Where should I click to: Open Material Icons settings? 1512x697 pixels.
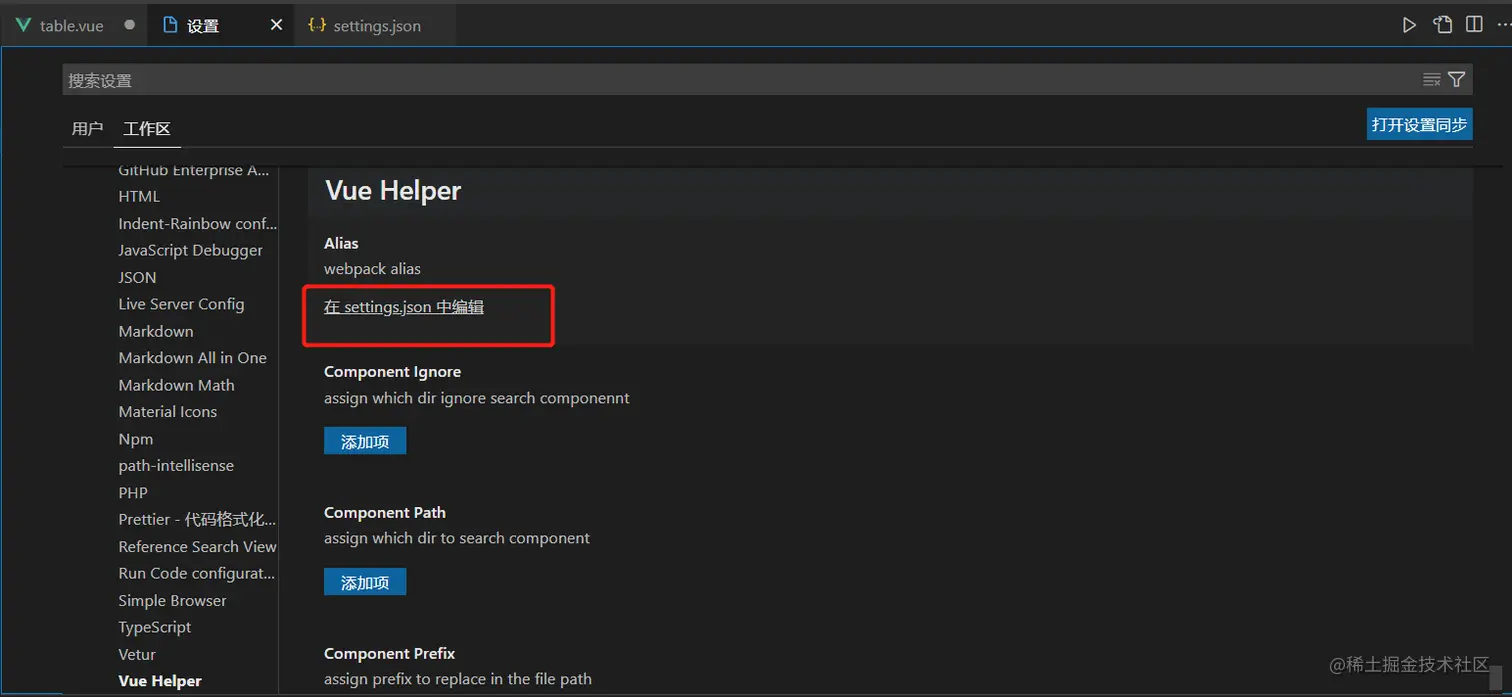click(x=167, y=412)
